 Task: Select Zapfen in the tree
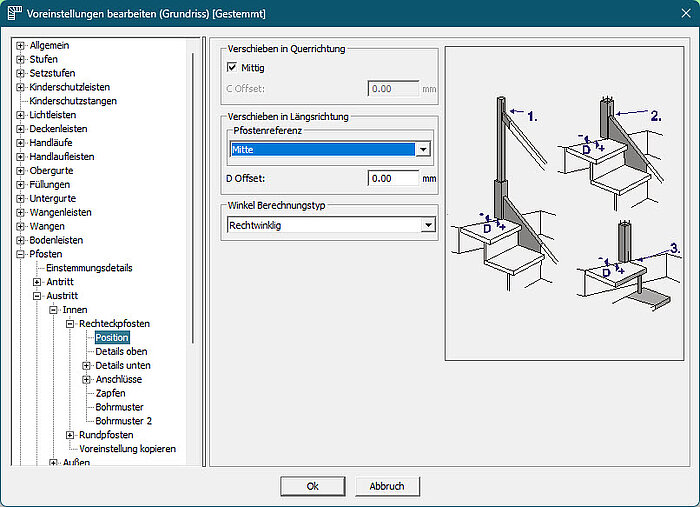tap(110, 393)
